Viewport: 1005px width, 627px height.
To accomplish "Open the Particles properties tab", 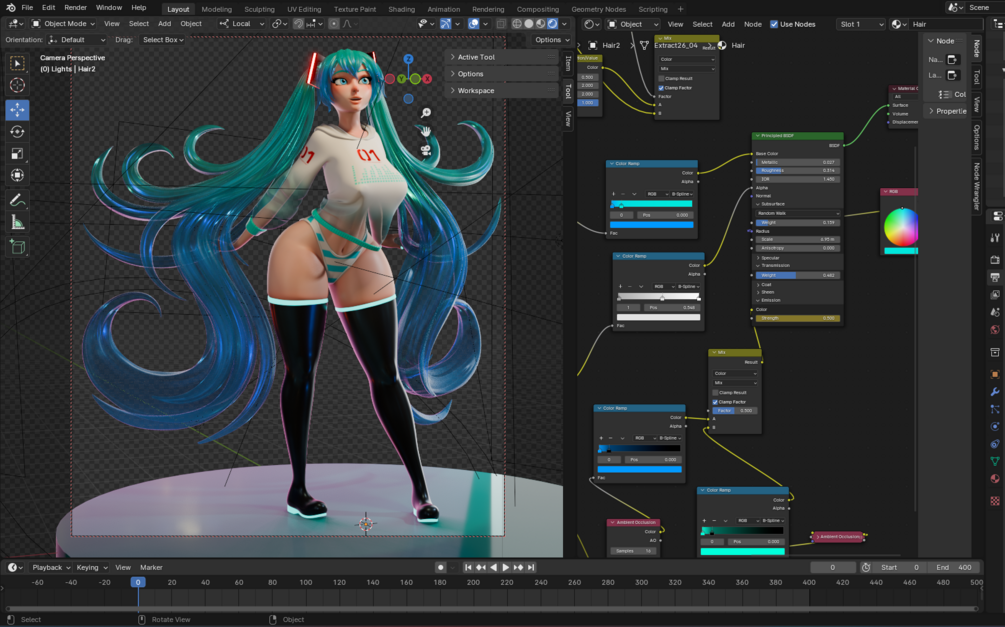I will [x=995, y=408].
